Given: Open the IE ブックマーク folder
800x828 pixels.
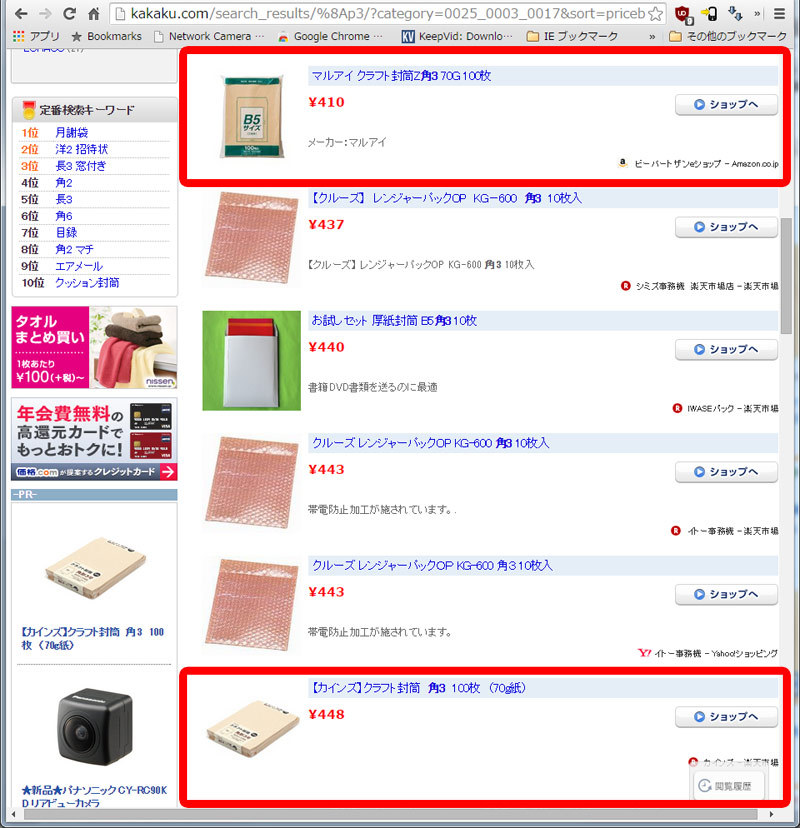Looking at the screenshot, I should 572,36.
